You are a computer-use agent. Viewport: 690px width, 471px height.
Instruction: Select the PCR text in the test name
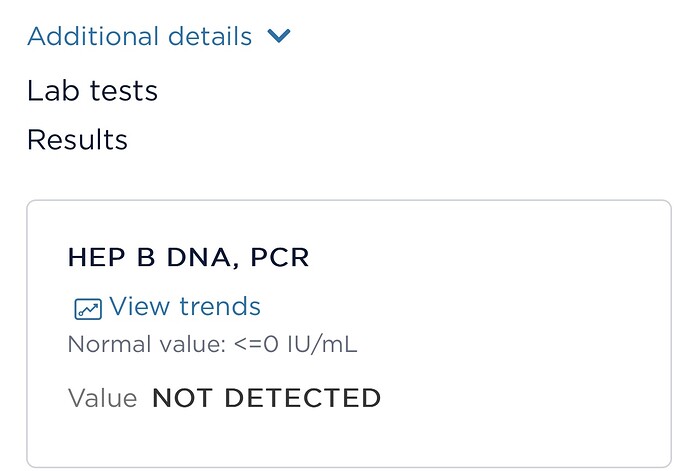click(x=280, y=258)
